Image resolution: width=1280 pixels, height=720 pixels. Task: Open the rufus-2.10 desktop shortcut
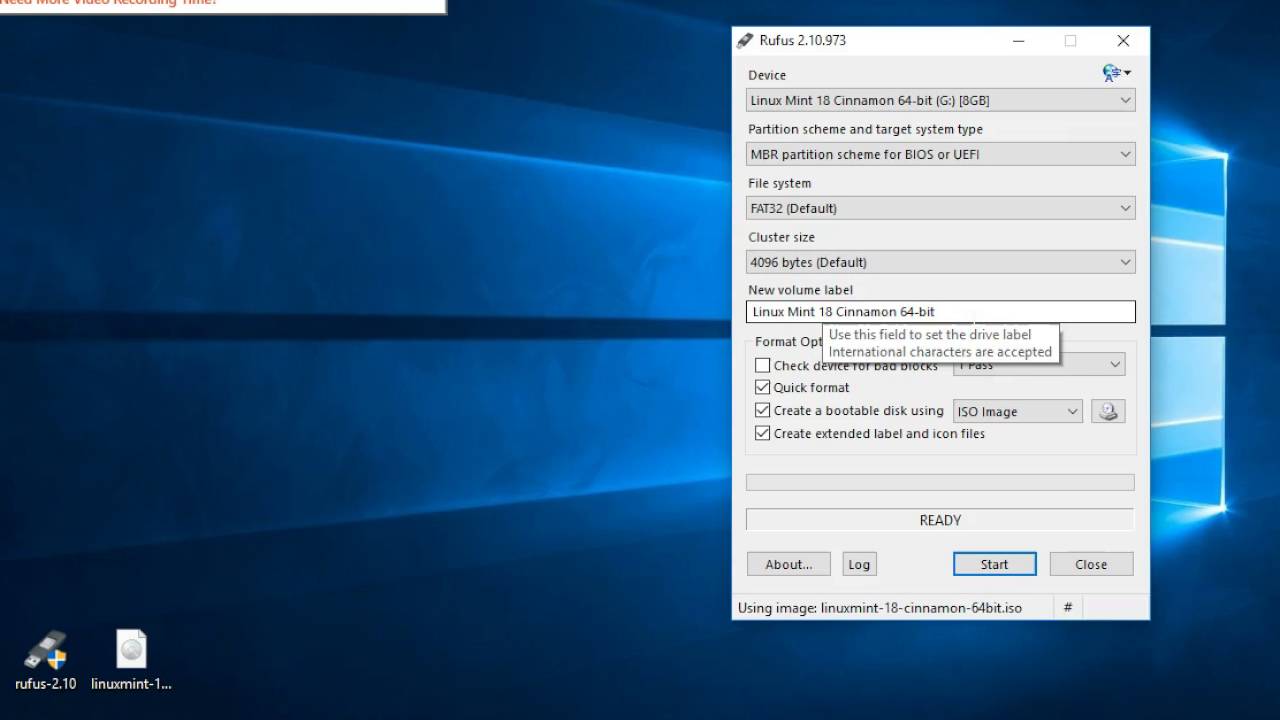tap(45, 661)
